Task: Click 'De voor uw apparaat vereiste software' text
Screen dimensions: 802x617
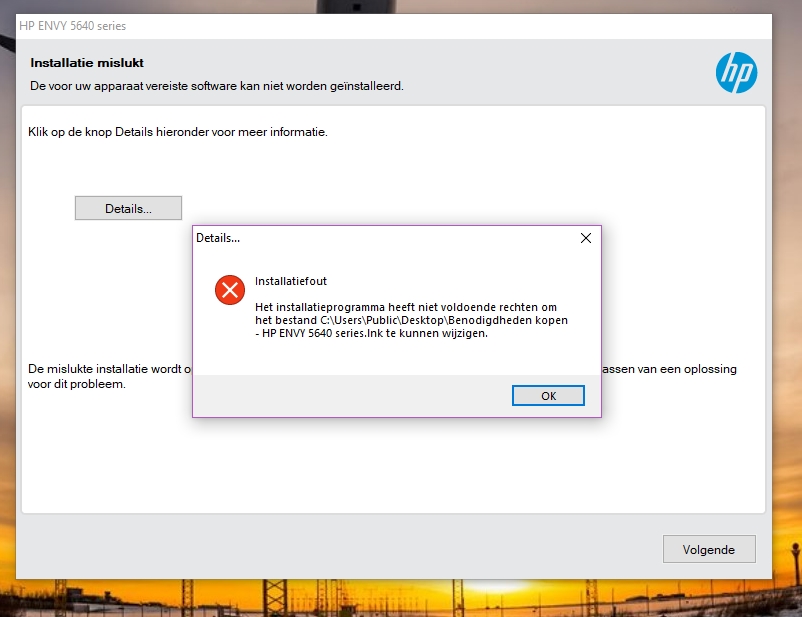Action: click(x=217, y=86)
